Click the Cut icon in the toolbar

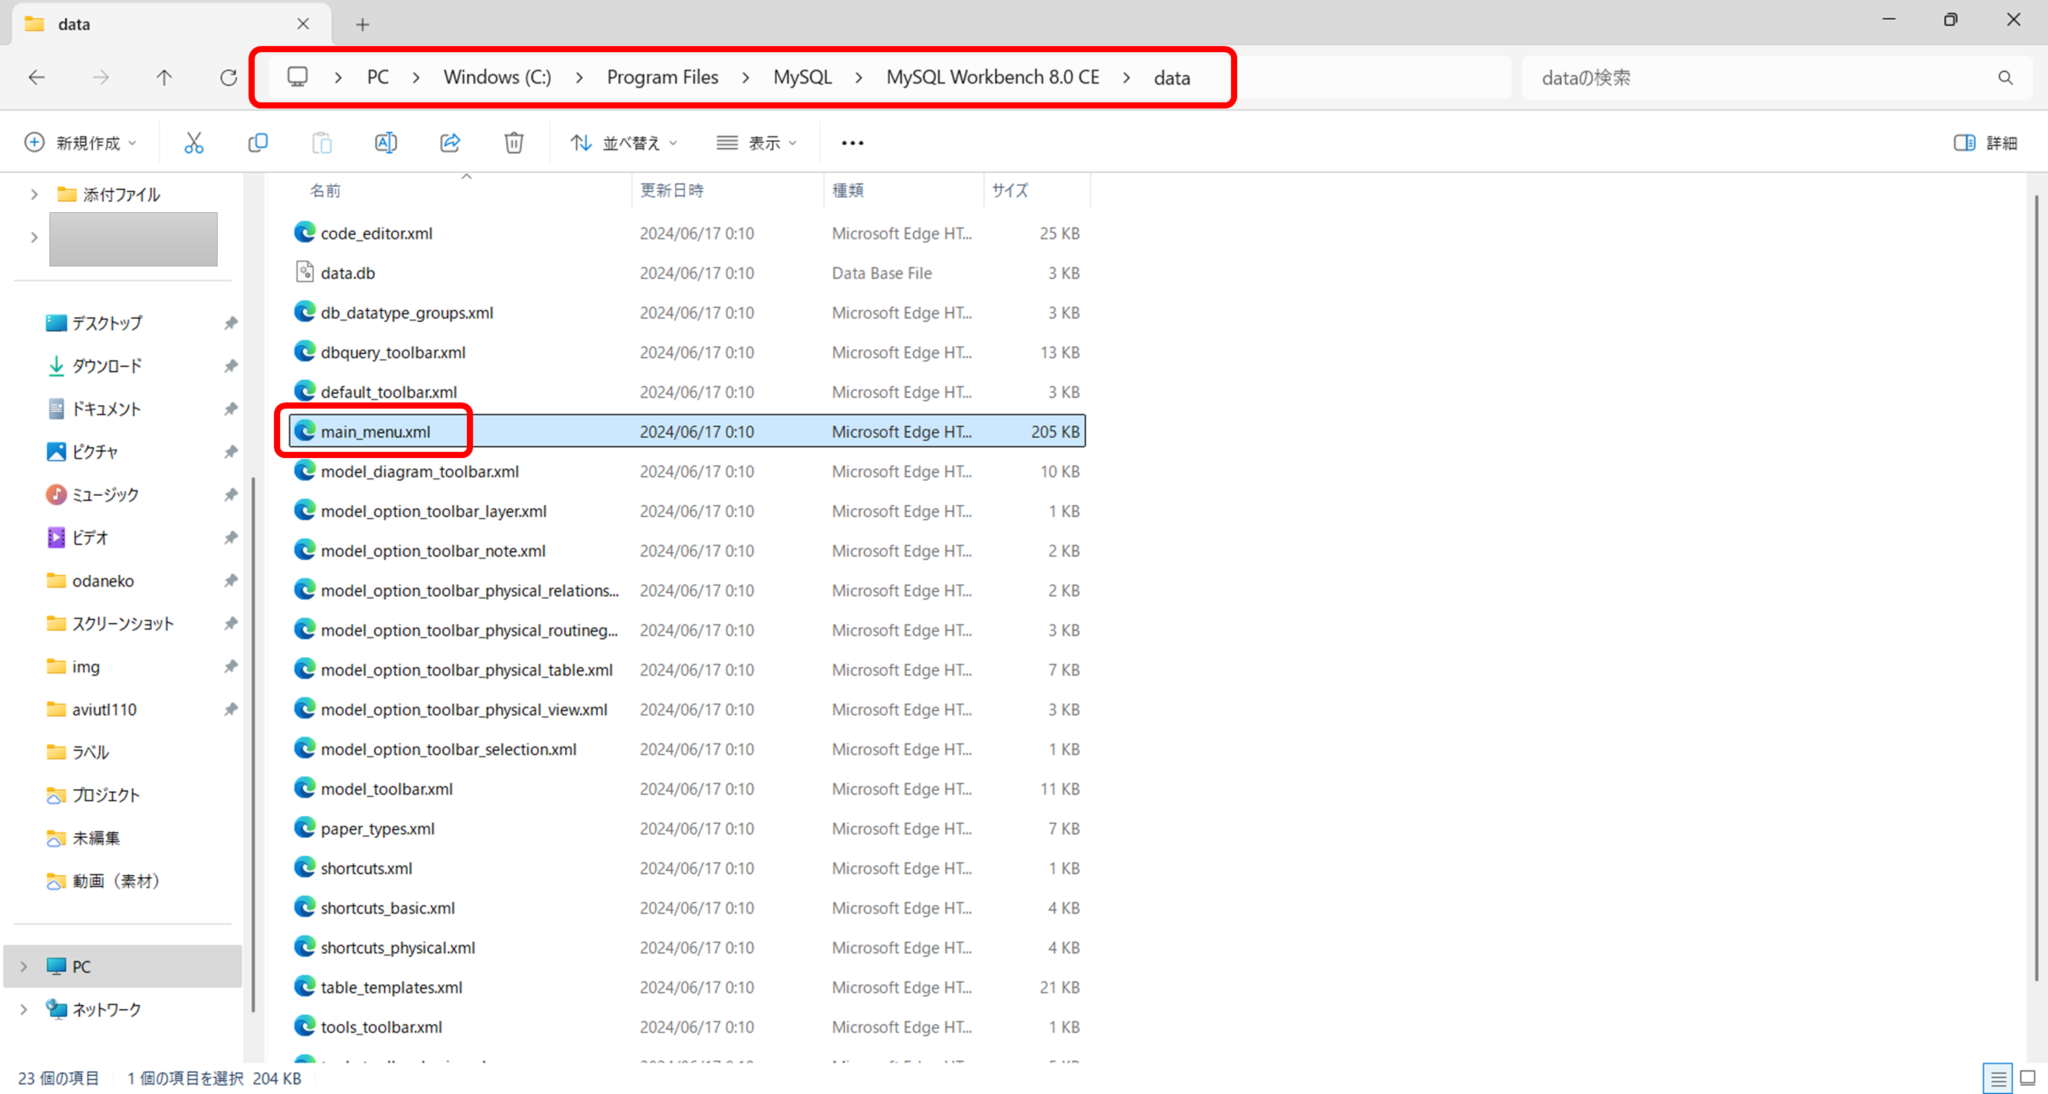194,142
